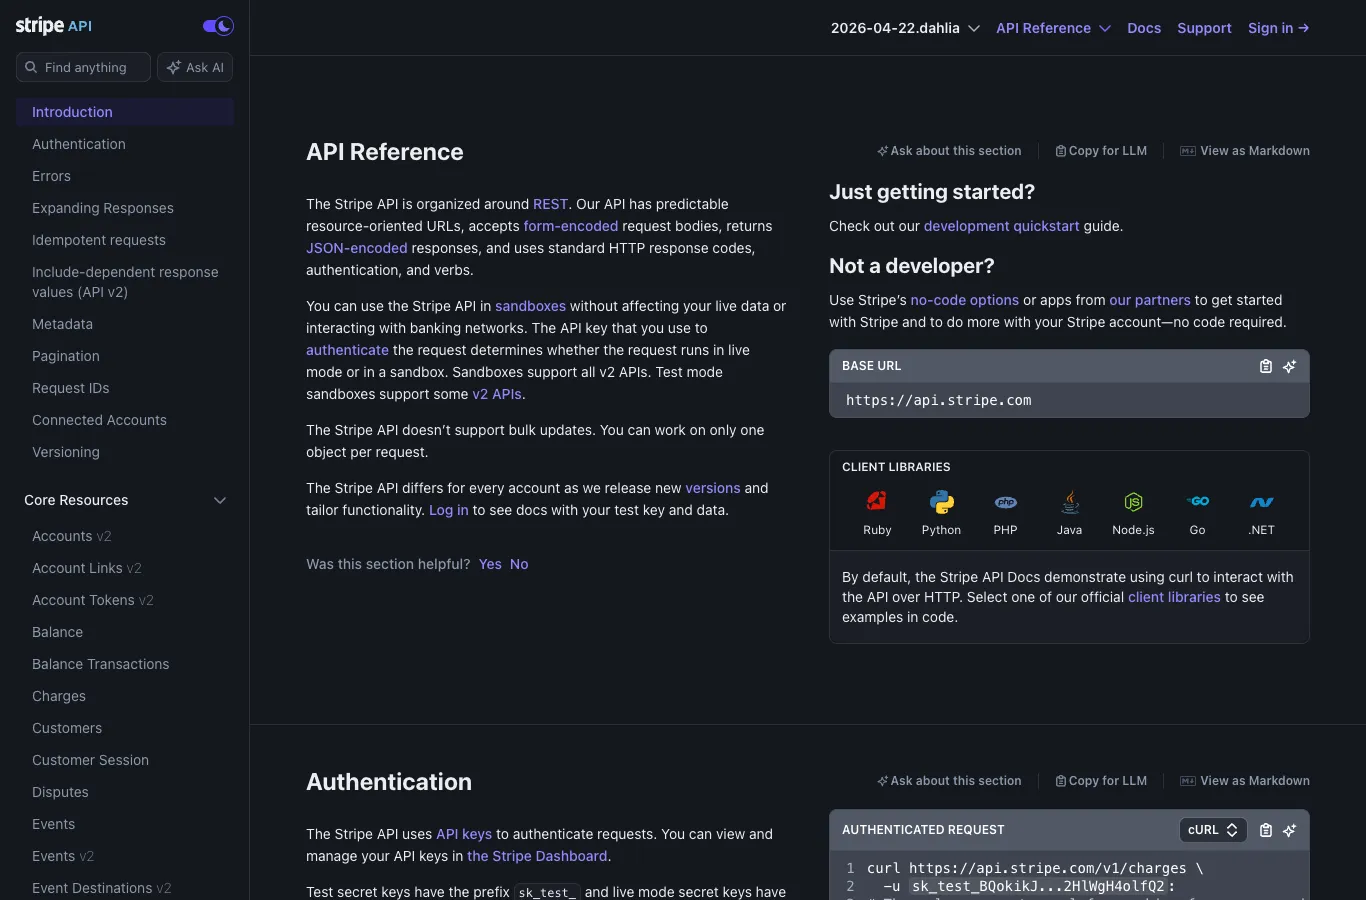Open Customers resource in sidebar
The height and width of the screenshot is (900, 1366).
tap(67, 728)
